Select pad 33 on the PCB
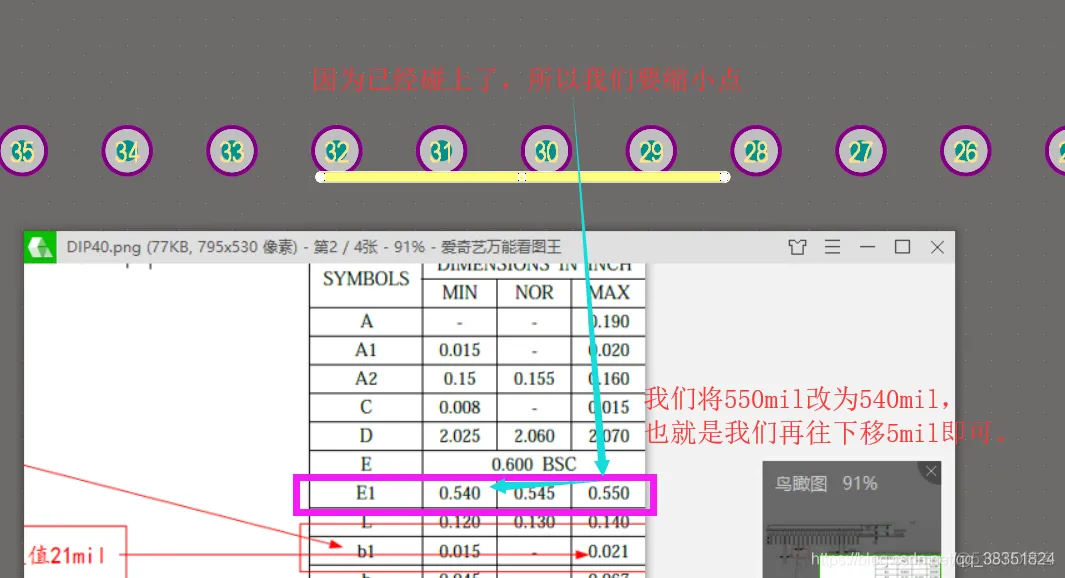Viewport: 1065px width, 578px height. 232,152
